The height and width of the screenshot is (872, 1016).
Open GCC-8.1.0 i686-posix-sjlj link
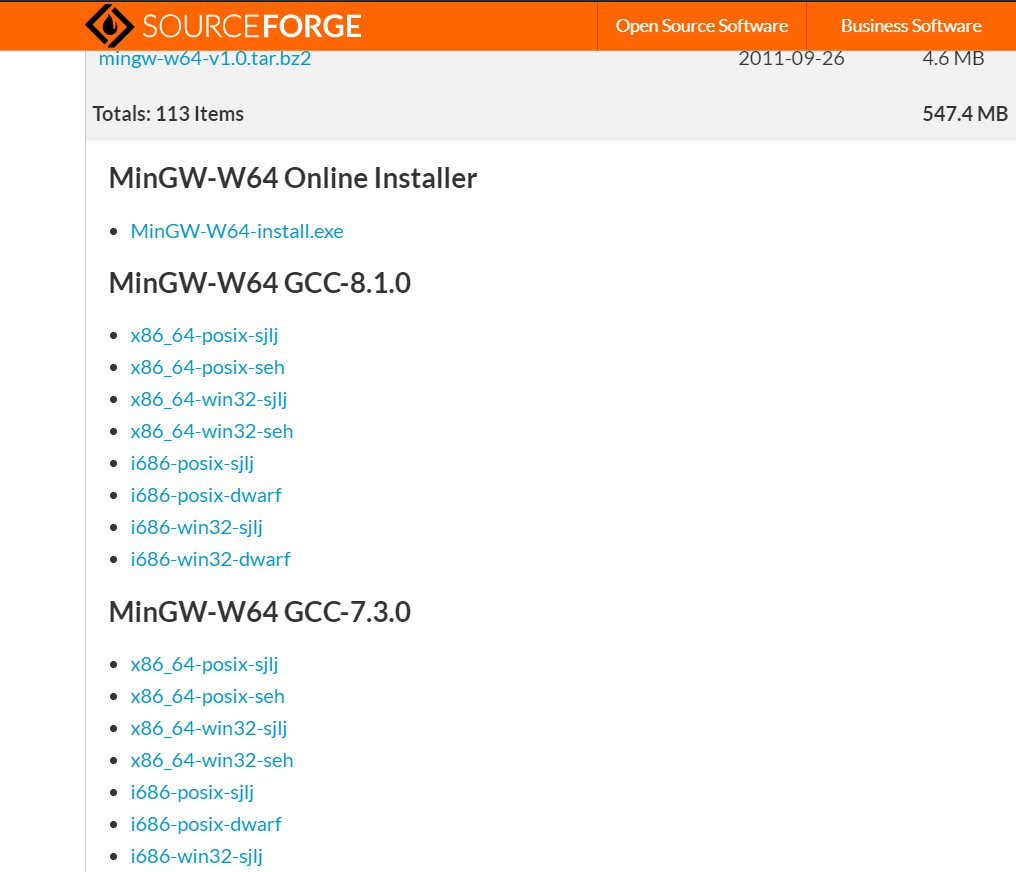point(192,464)
